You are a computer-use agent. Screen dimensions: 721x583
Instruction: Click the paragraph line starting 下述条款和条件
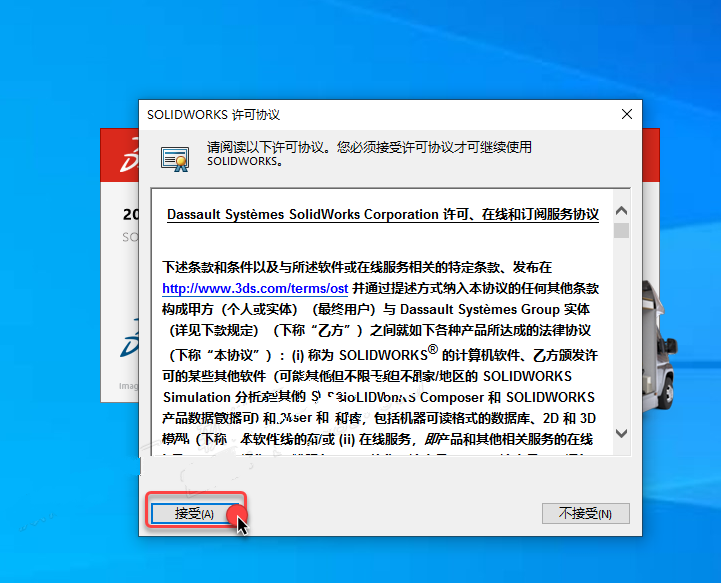pyautogui.click(x=357, y=267)
